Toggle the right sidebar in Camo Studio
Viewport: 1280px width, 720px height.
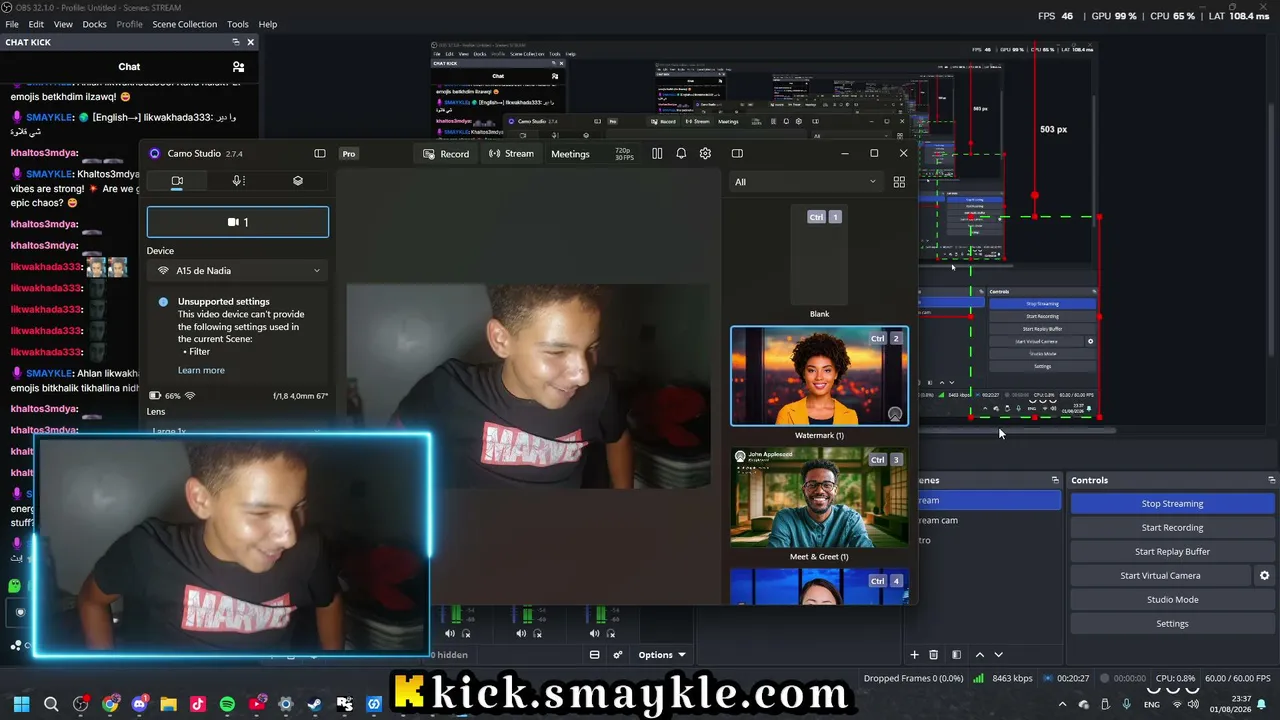pos(737,153)
